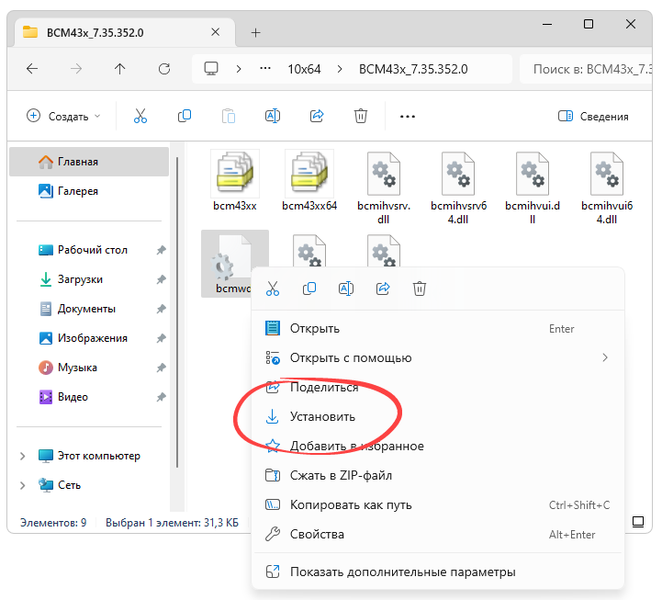Image resolution: width=662 pixels, height=600 pixels.
Task: Open the Создать dropdown
Action: (x=63, y=116)
